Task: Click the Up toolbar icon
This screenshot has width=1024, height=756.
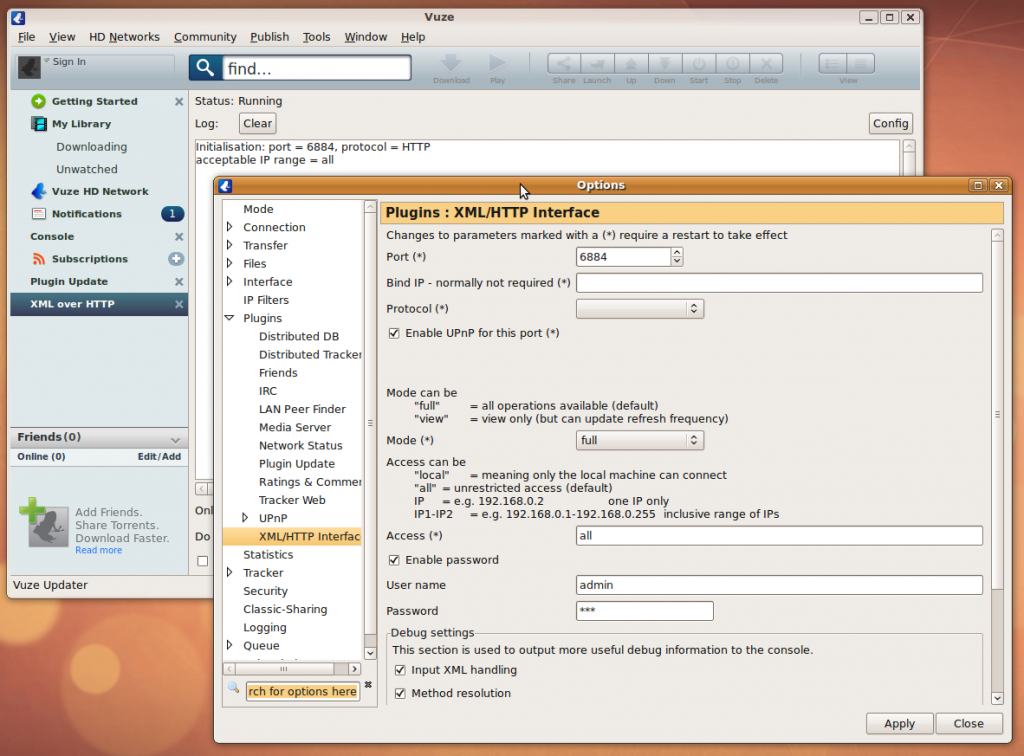Action: pos(631,64)
